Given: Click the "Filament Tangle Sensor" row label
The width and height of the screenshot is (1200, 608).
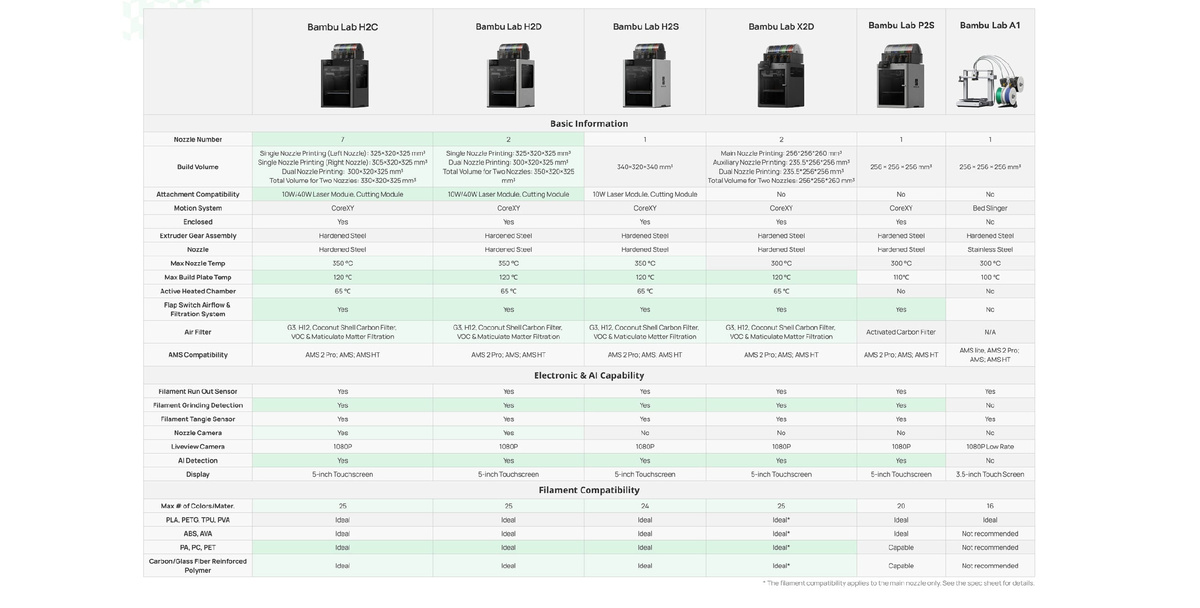Looking at the screenshot, I should 198,419.
